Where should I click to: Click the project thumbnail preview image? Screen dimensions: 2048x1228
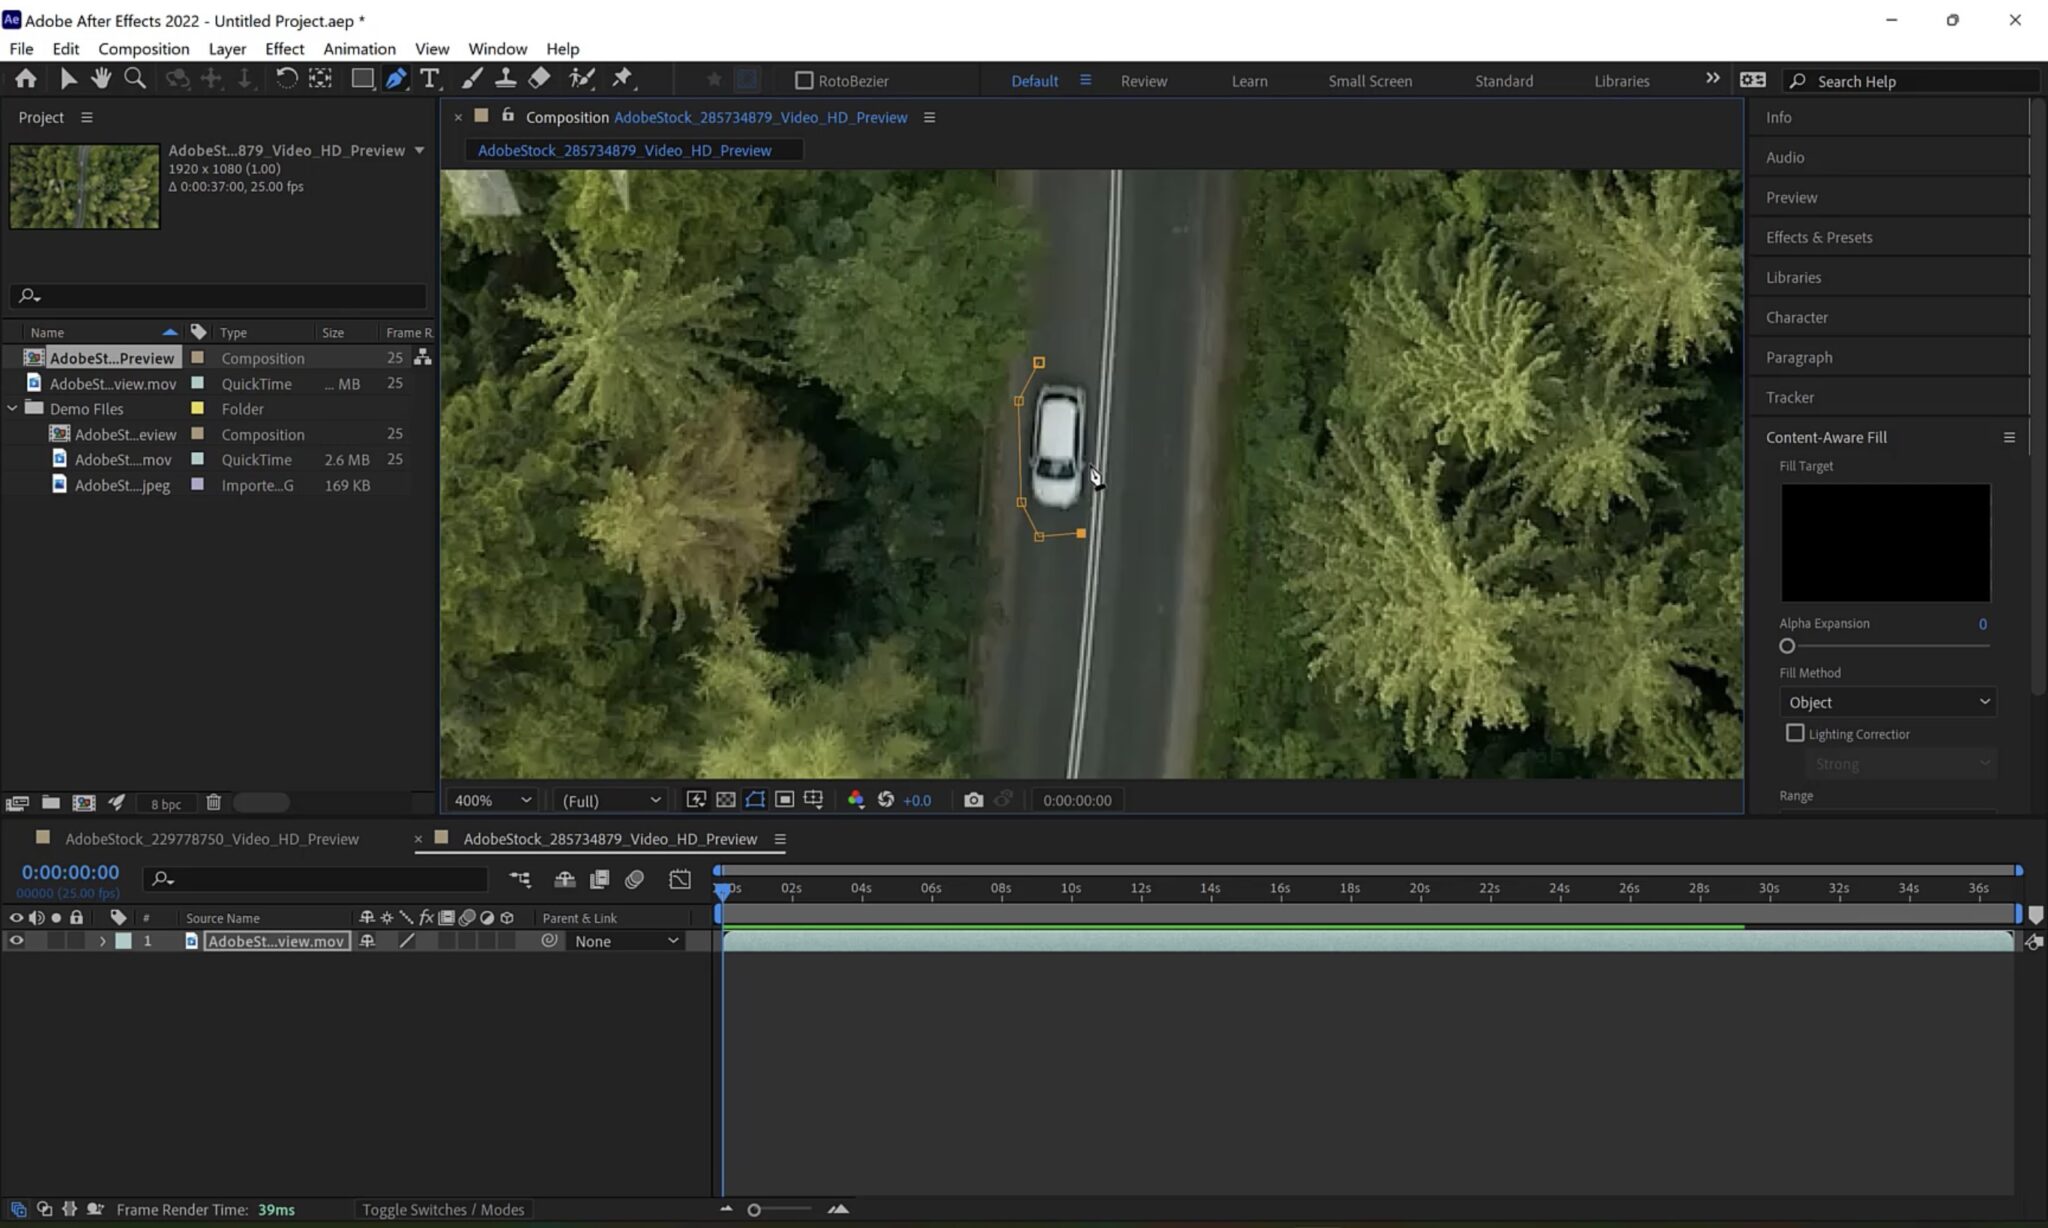(x=84, y=186)
